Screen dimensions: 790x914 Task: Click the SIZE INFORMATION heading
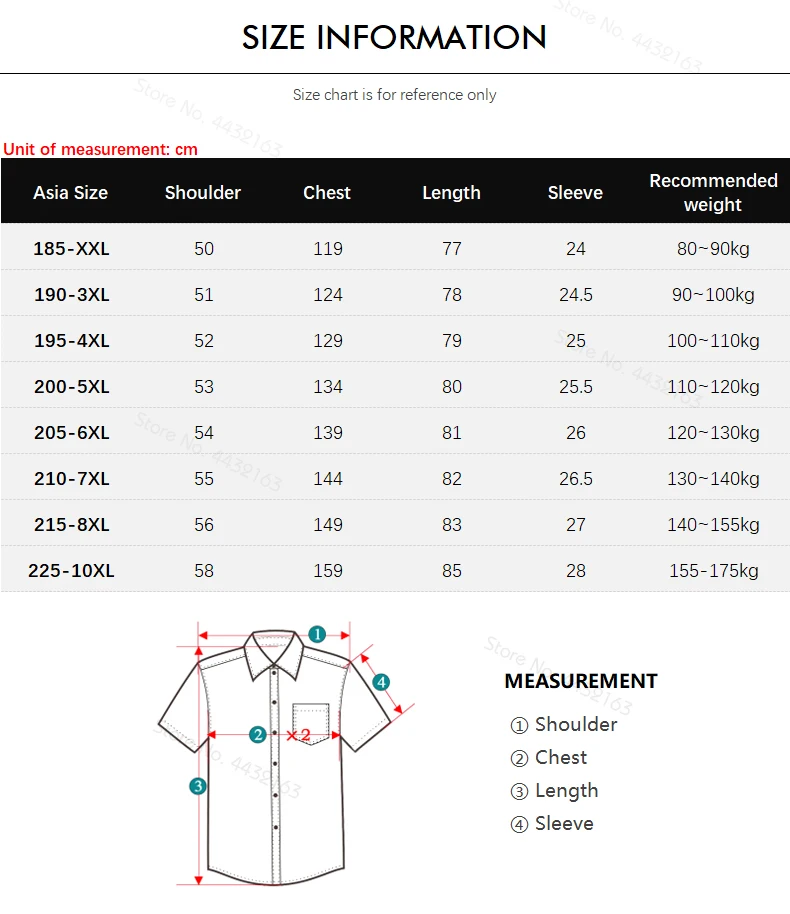click(x=394, y=38)
